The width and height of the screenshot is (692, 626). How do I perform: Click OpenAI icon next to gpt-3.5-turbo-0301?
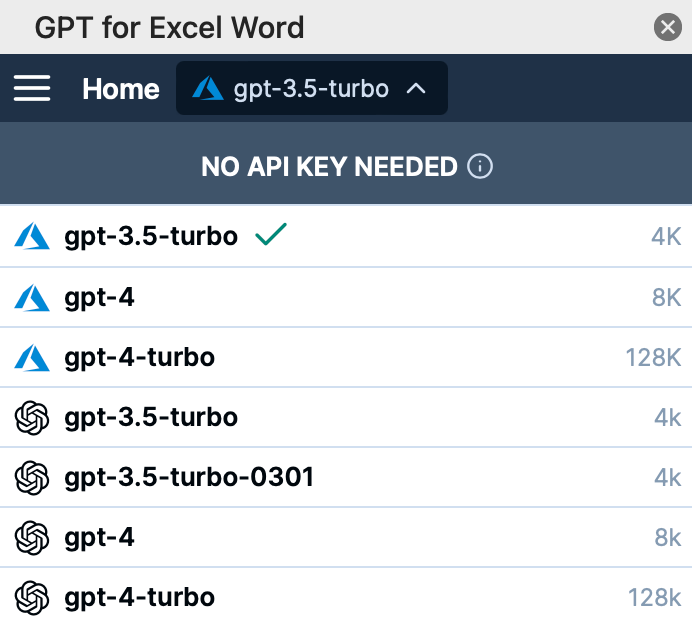click(x=32, y=477)
